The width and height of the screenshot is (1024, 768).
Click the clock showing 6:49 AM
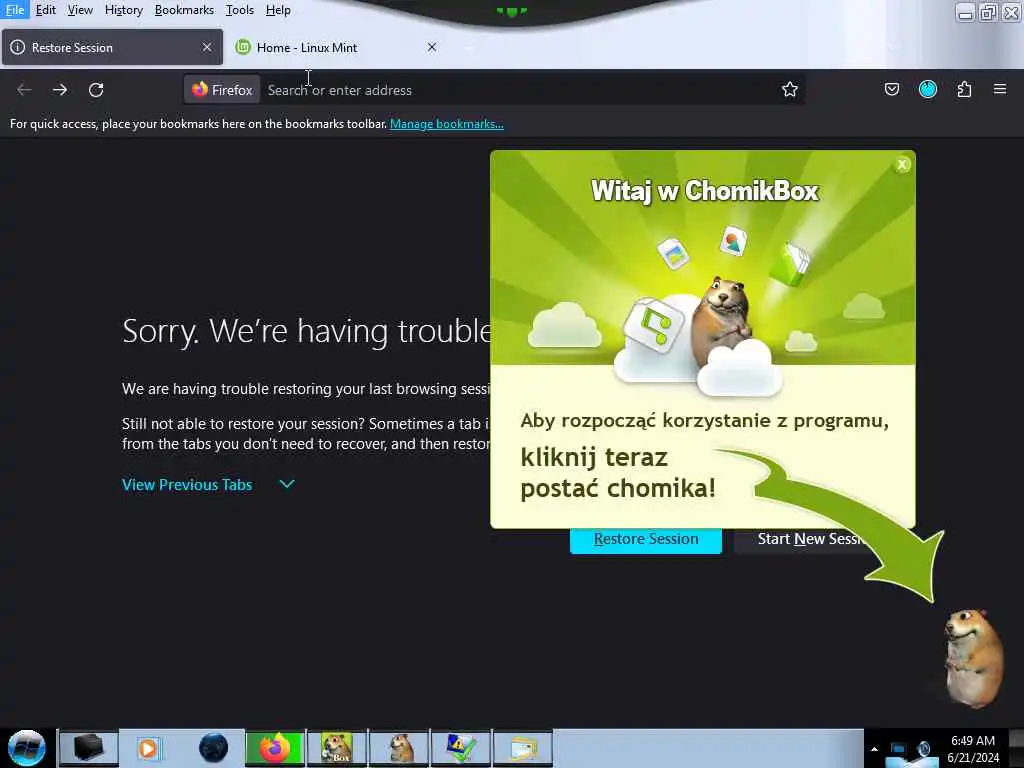tap(972, 741)
